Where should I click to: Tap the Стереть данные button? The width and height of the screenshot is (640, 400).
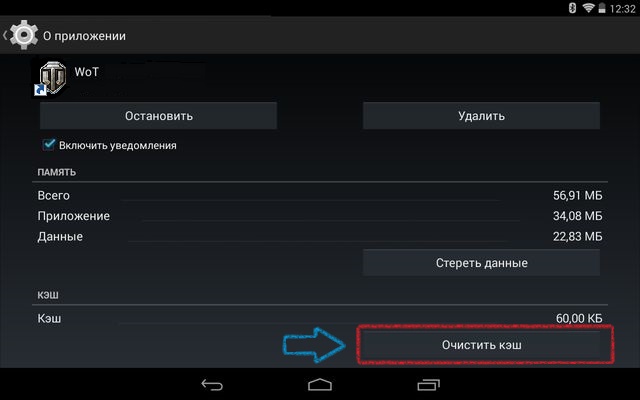pos(481,263)
